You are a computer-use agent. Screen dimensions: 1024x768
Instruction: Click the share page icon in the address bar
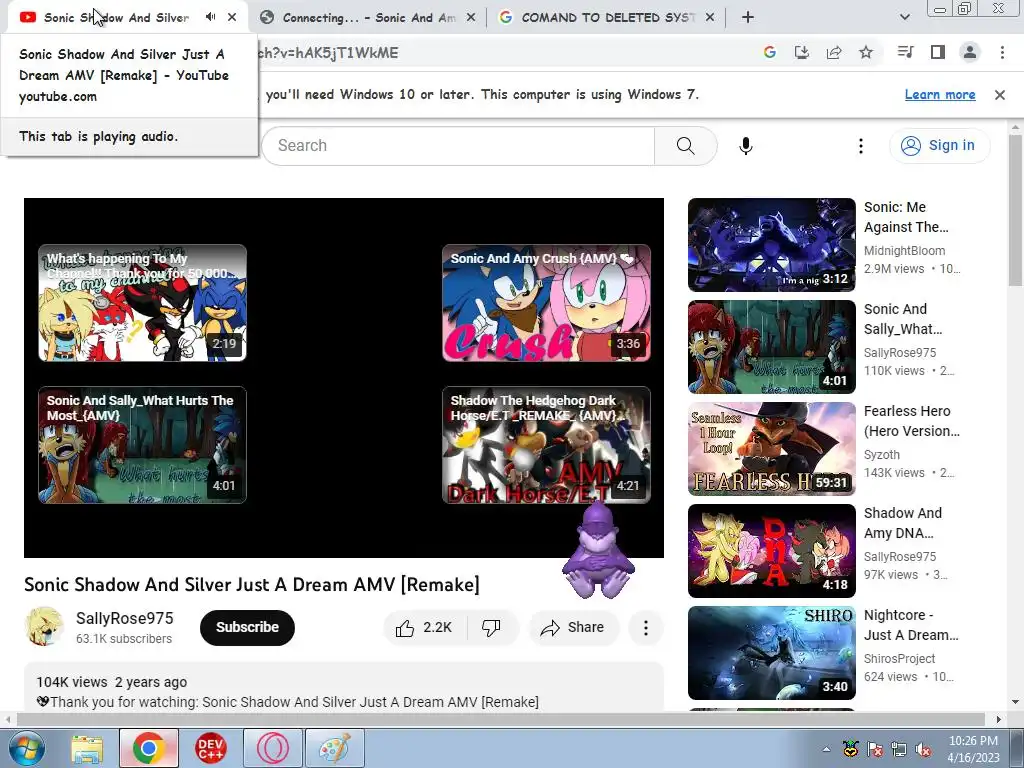click(x=834, y=52)
